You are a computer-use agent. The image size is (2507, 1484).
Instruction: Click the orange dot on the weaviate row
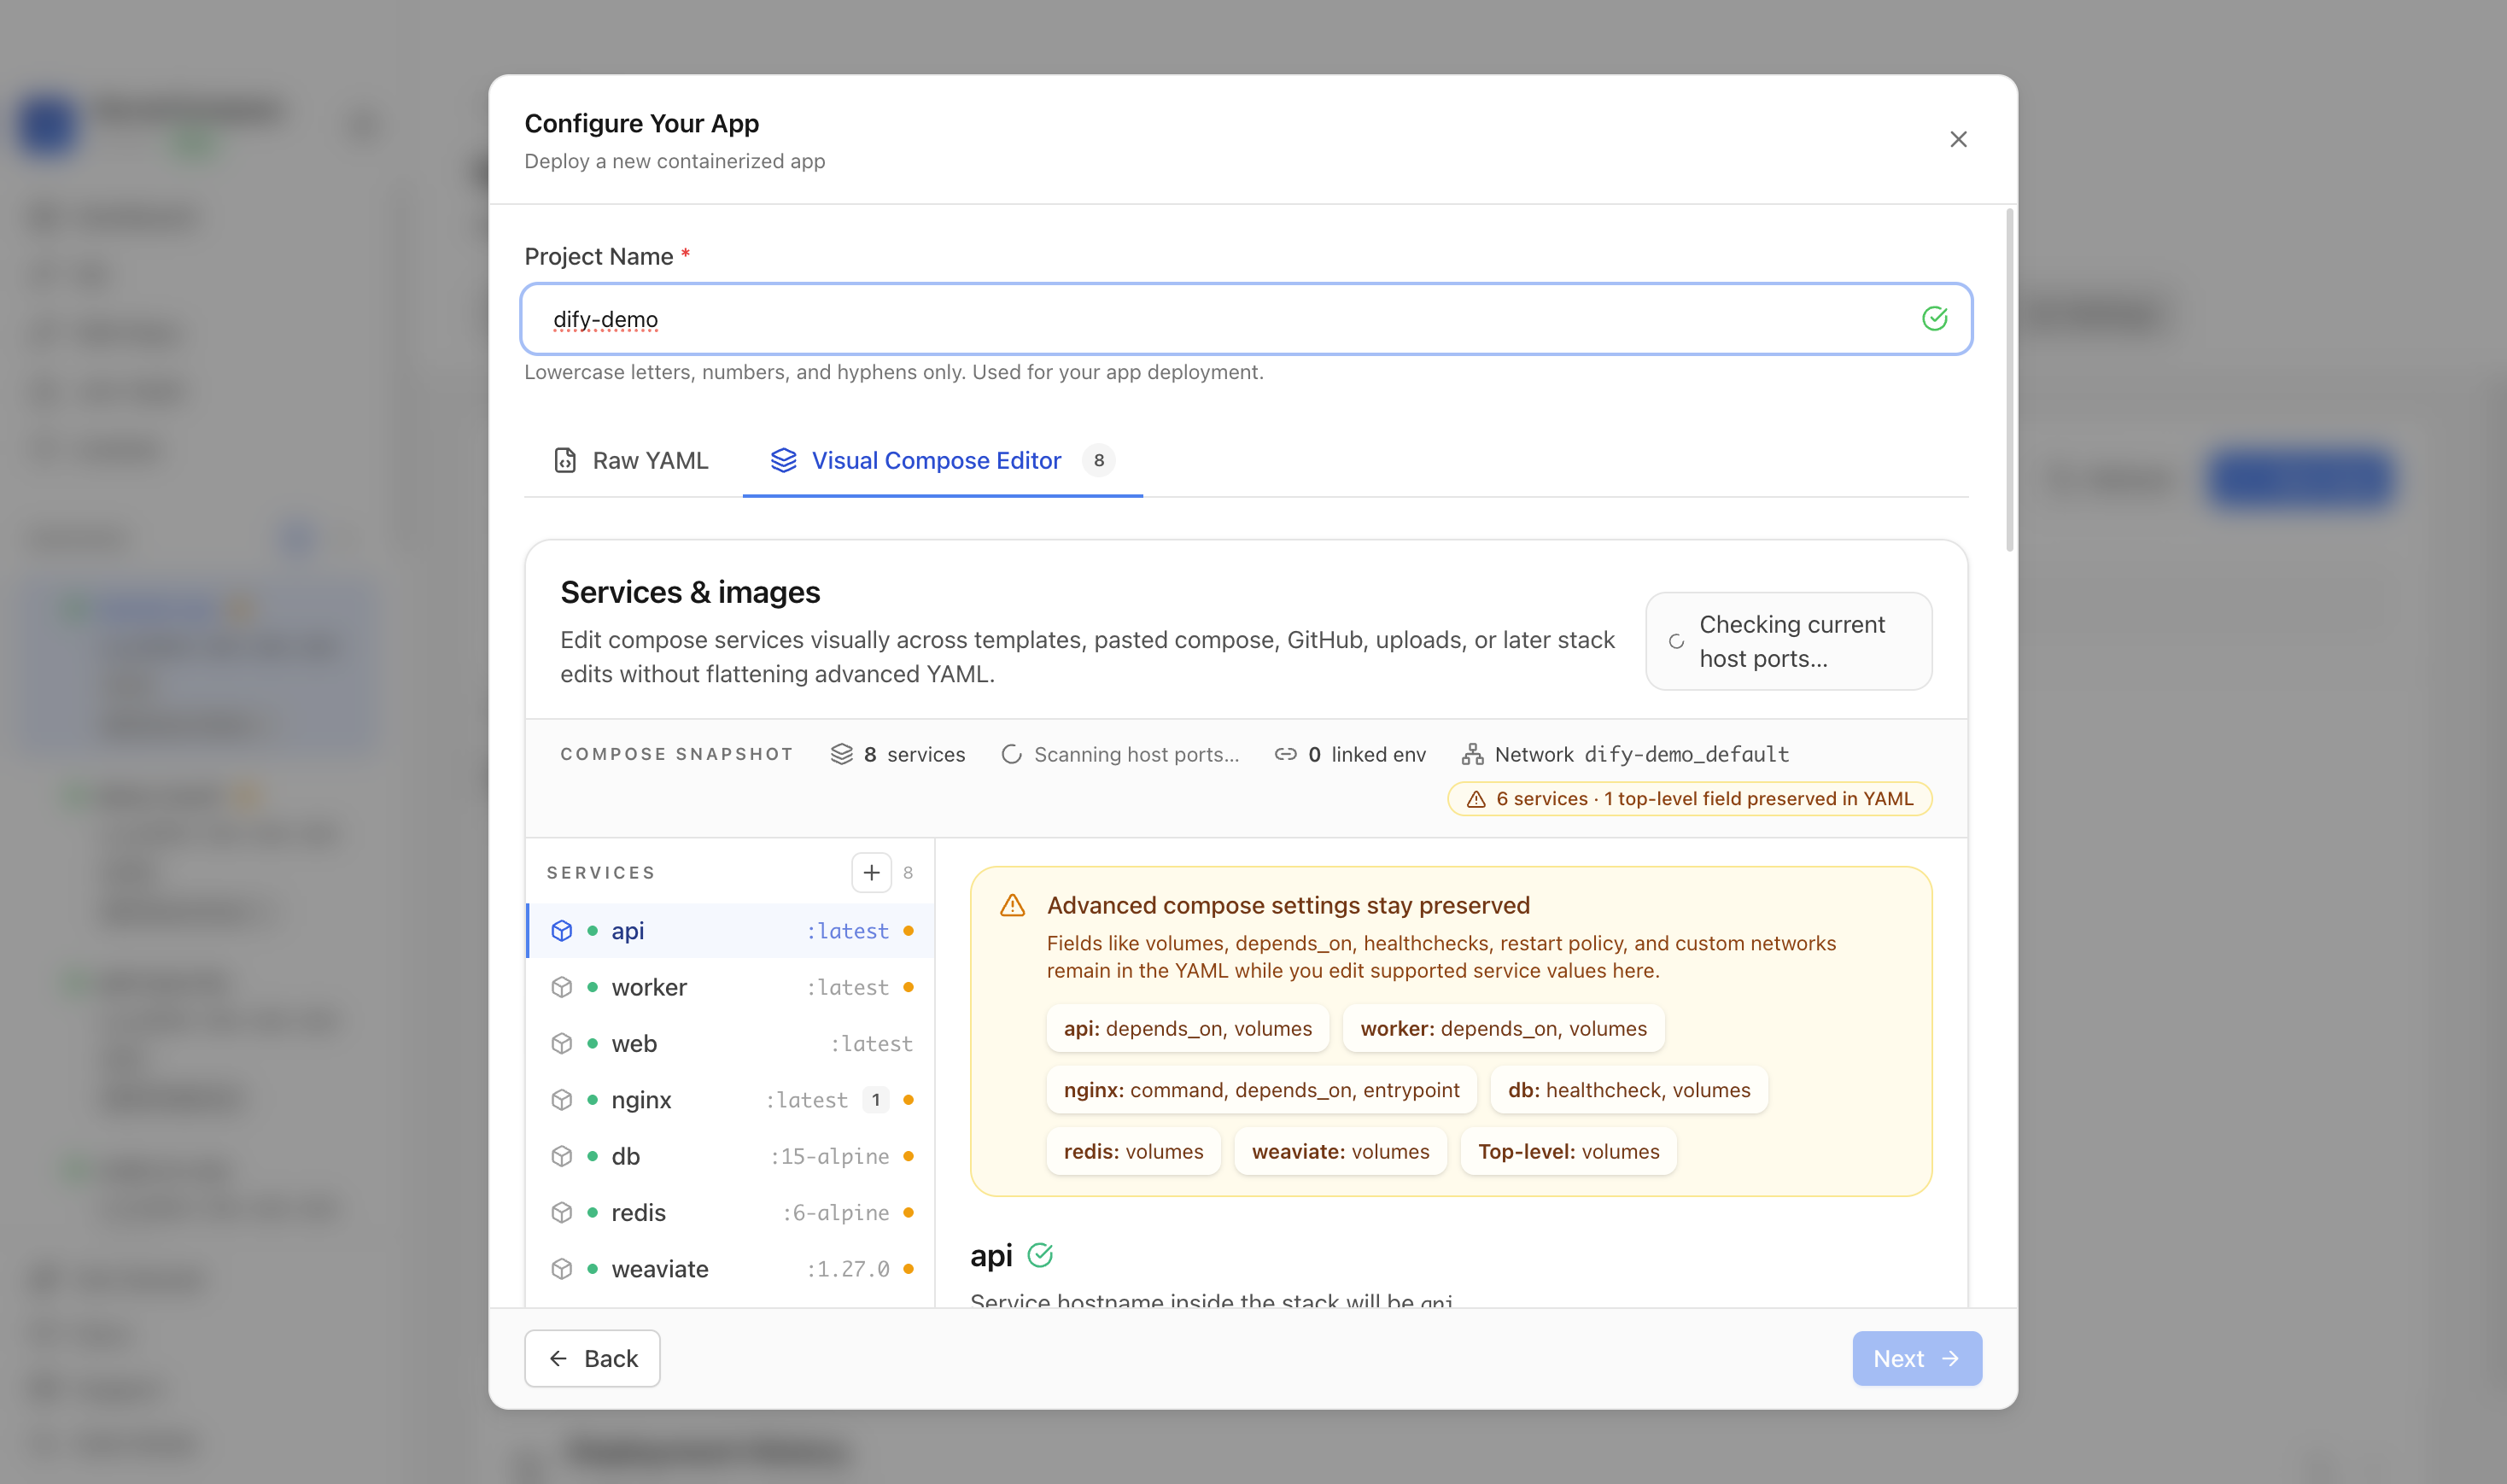coord(908,1269)
